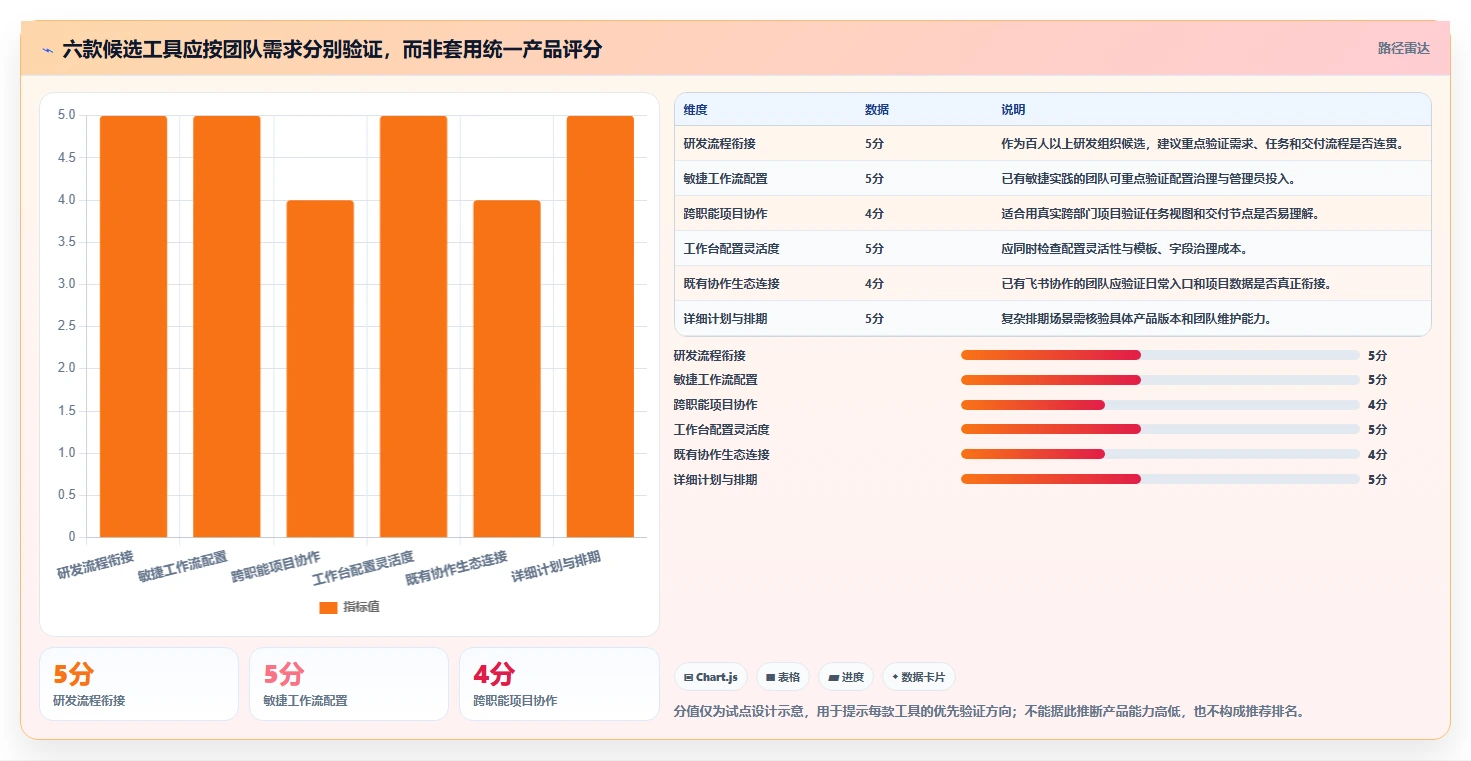Click the 研发流程衔接 chart bar
The width and height of the screenshot is (1471, 761).
(133, 326)
